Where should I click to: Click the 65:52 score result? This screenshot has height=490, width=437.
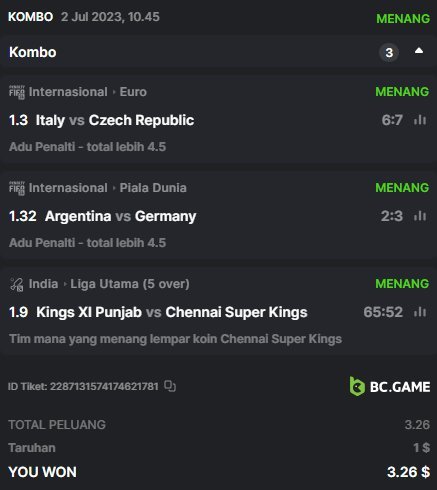coord(383,312)
